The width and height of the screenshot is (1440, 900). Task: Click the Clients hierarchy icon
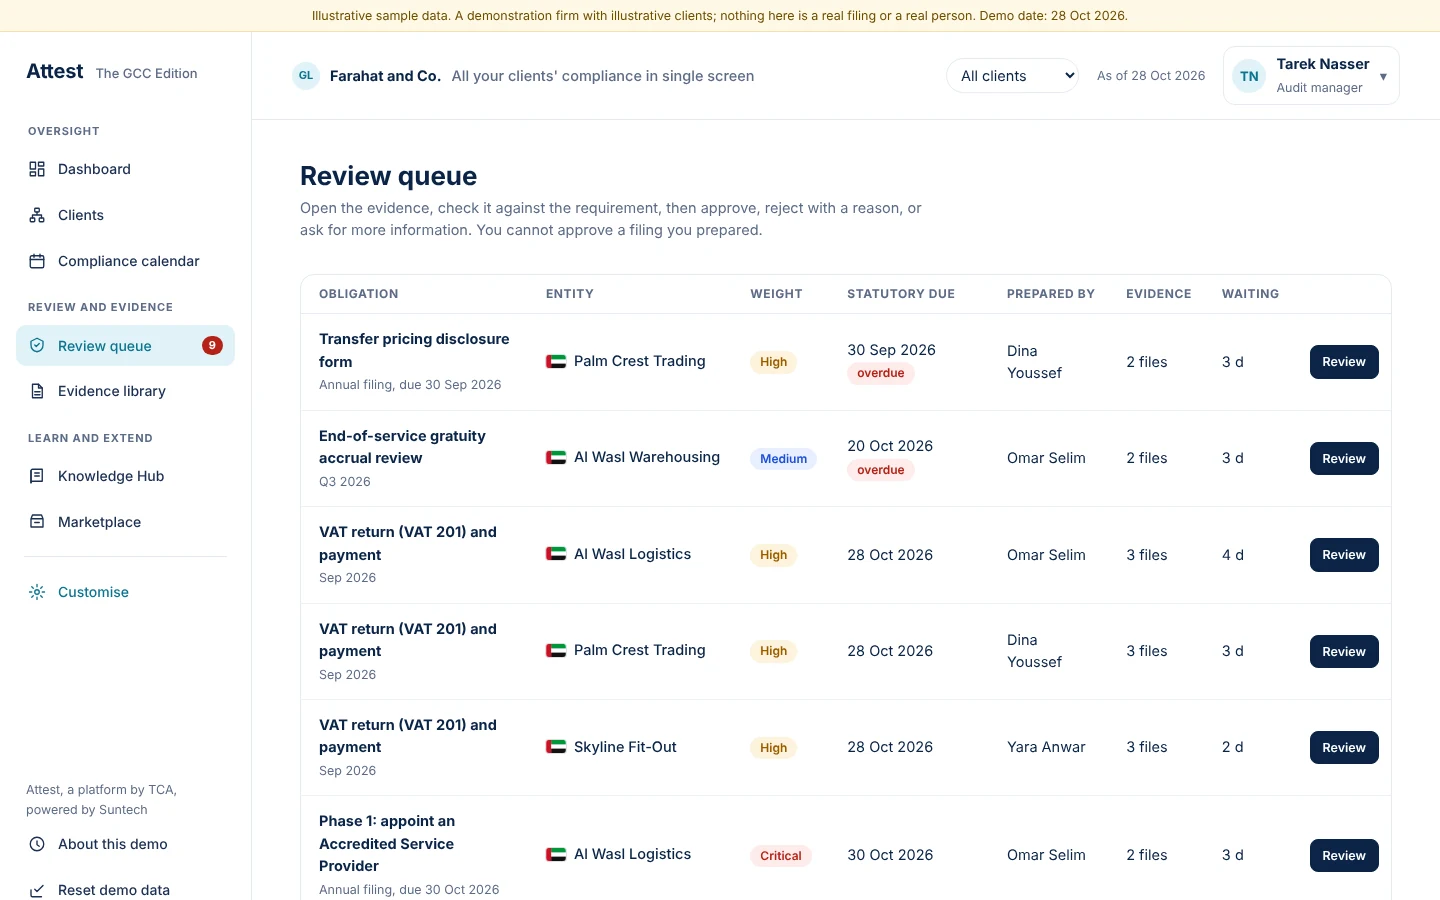click(37, 215)
